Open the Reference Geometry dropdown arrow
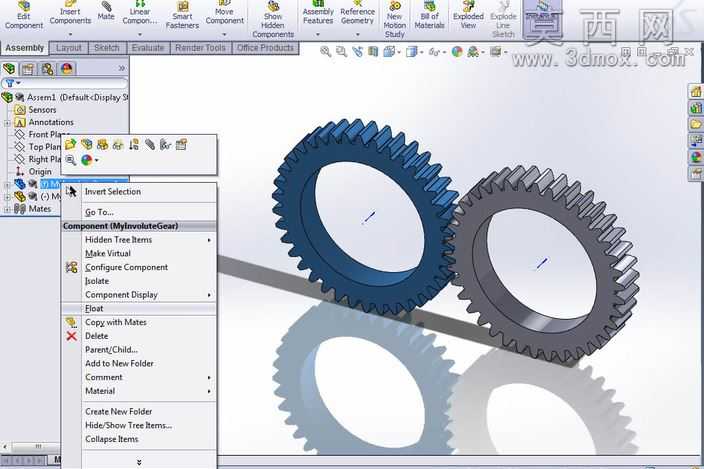The width and height of the screenshot is (704, 469). coord(357,35)
